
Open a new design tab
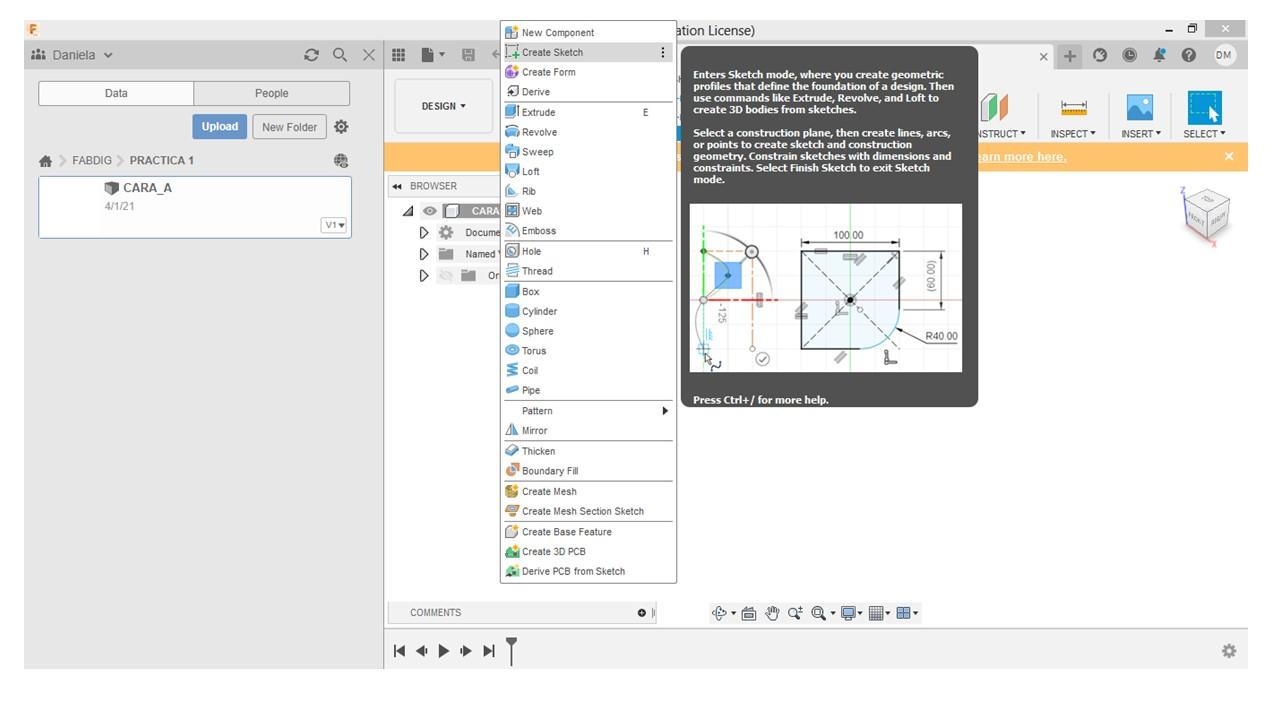(x=1070, y=56)
